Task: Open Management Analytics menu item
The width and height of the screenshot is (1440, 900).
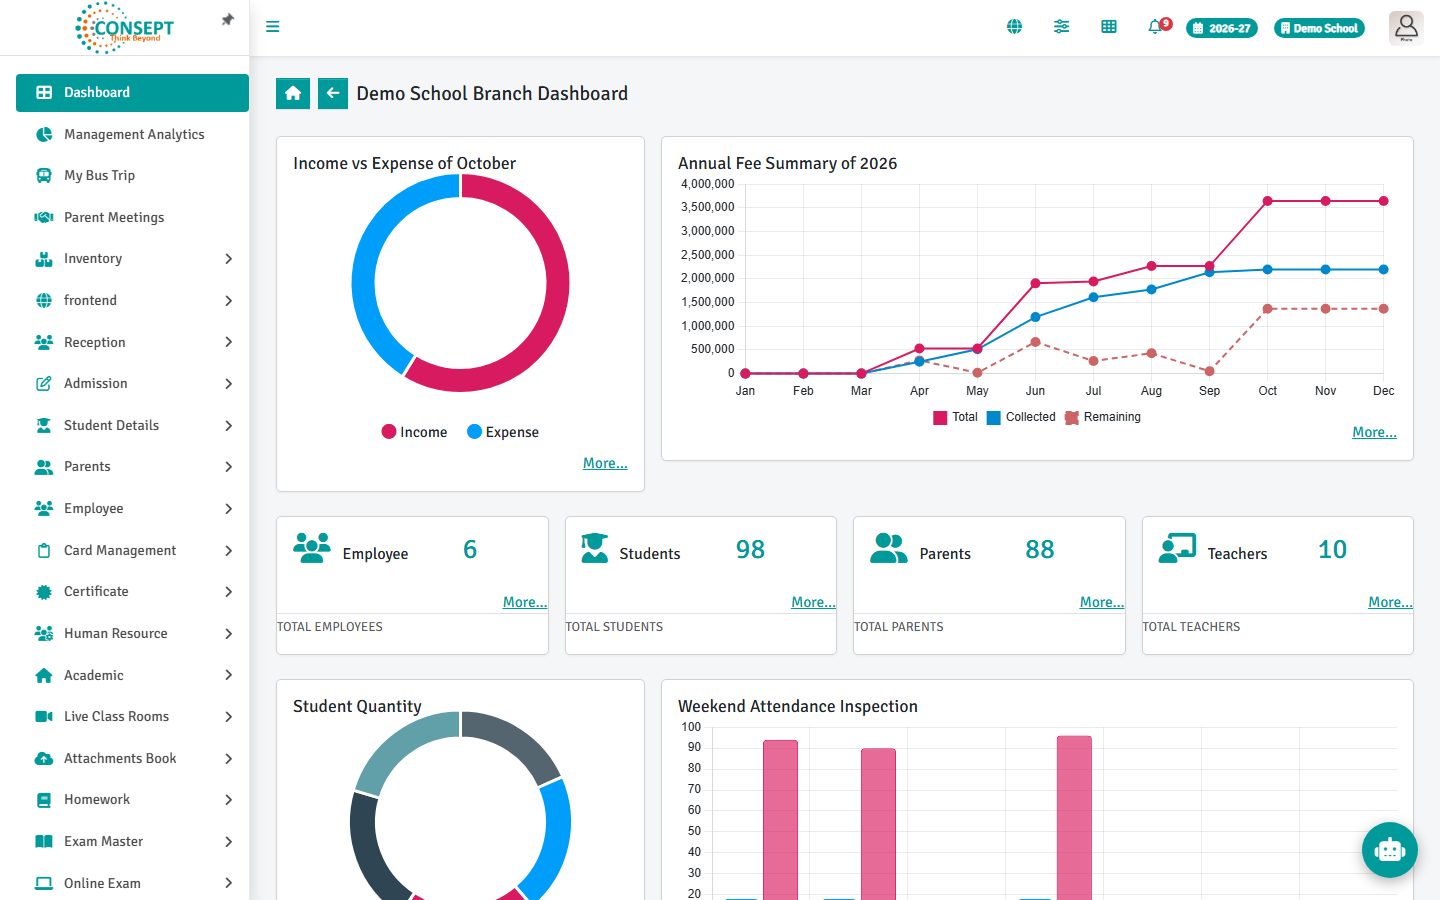Action: point(132,134)
